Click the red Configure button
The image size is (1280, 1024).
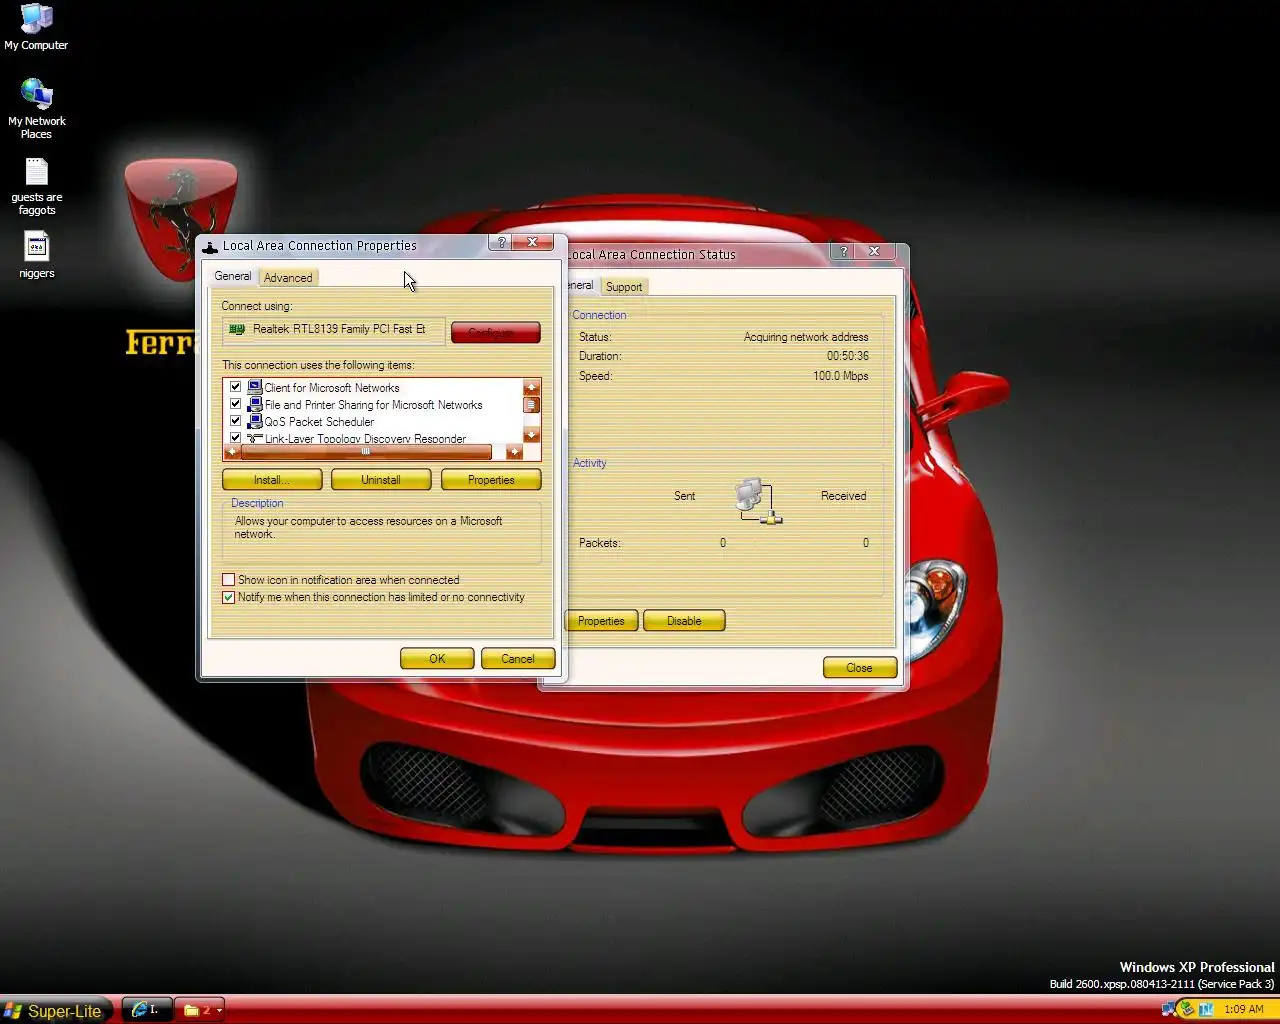coord(495,332)
